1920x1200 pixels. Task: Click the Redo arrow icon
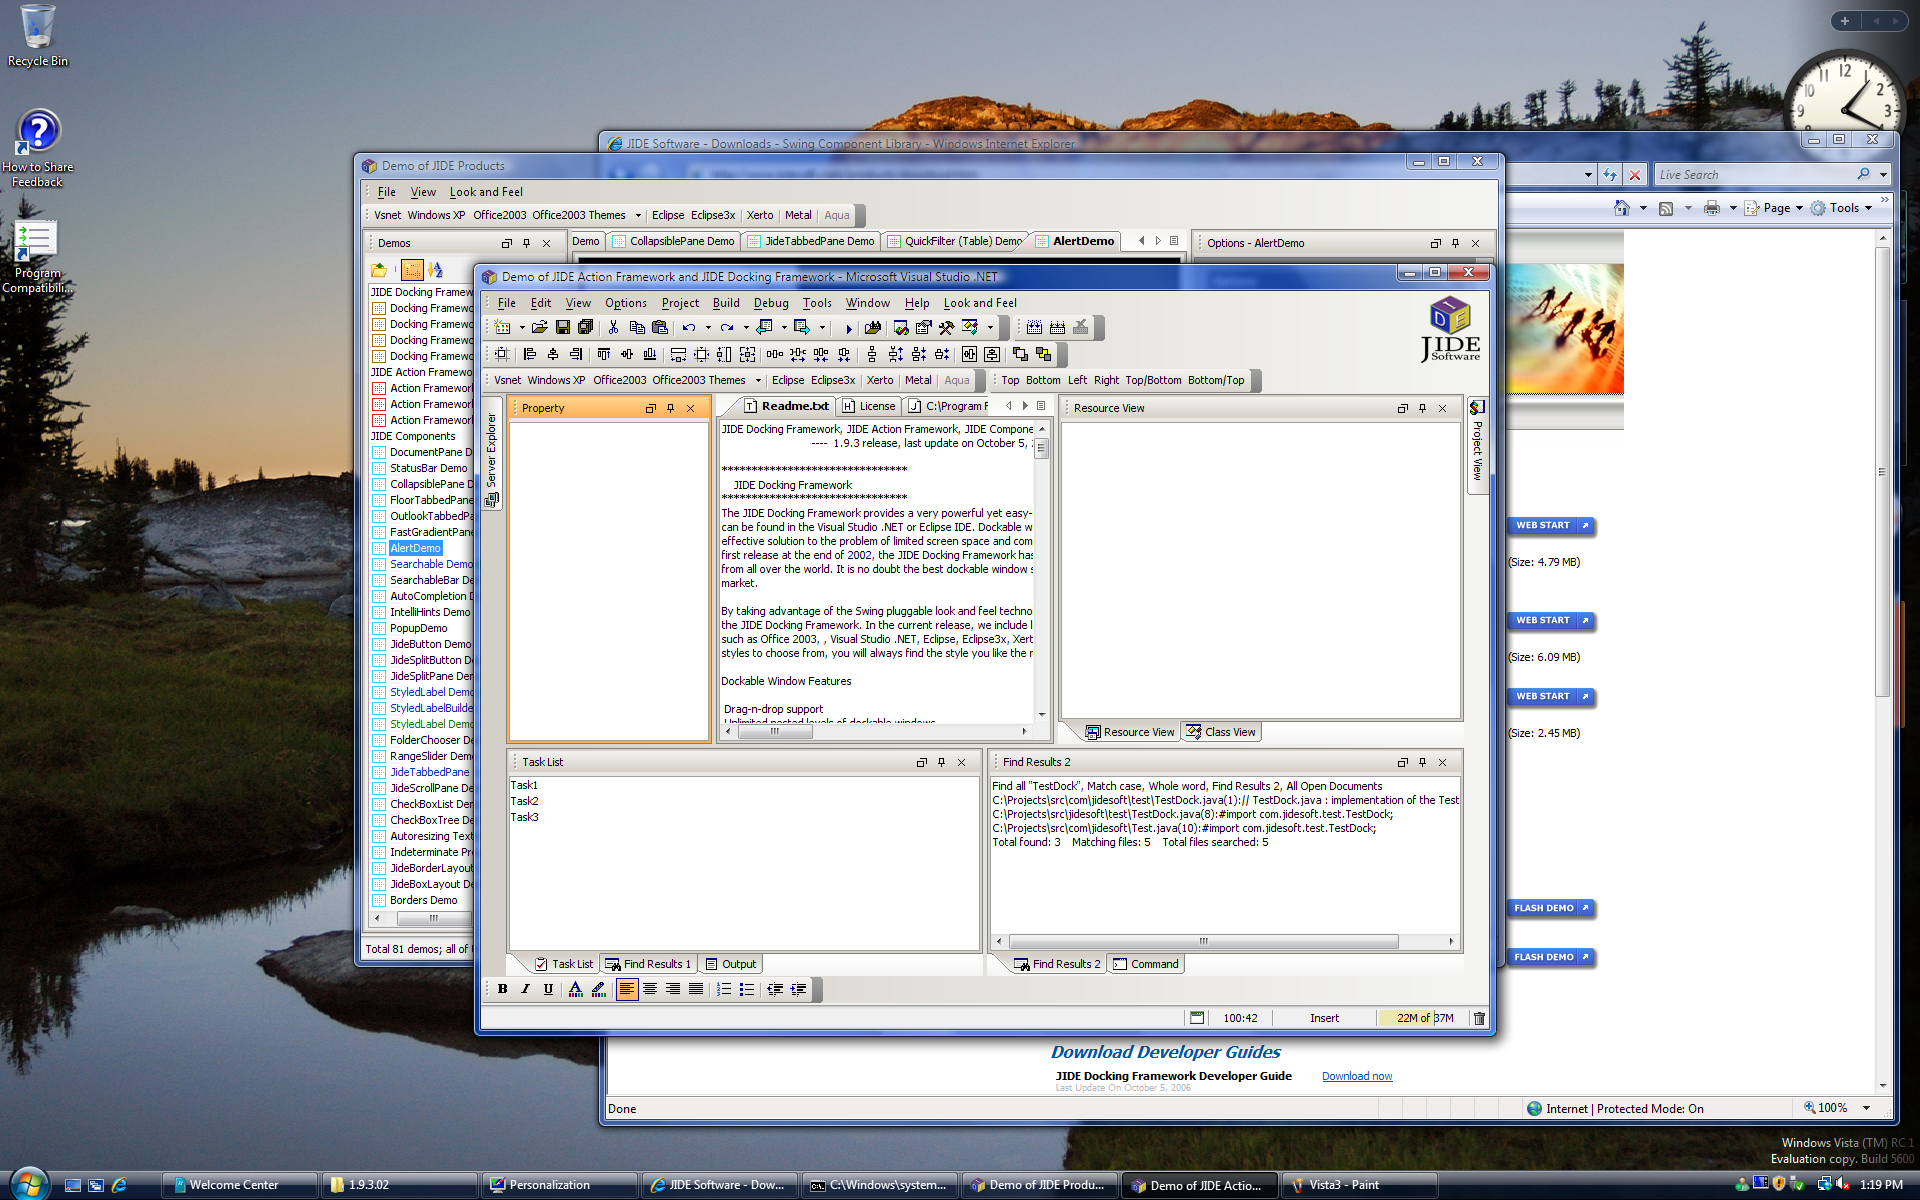[x=727, y=327]
